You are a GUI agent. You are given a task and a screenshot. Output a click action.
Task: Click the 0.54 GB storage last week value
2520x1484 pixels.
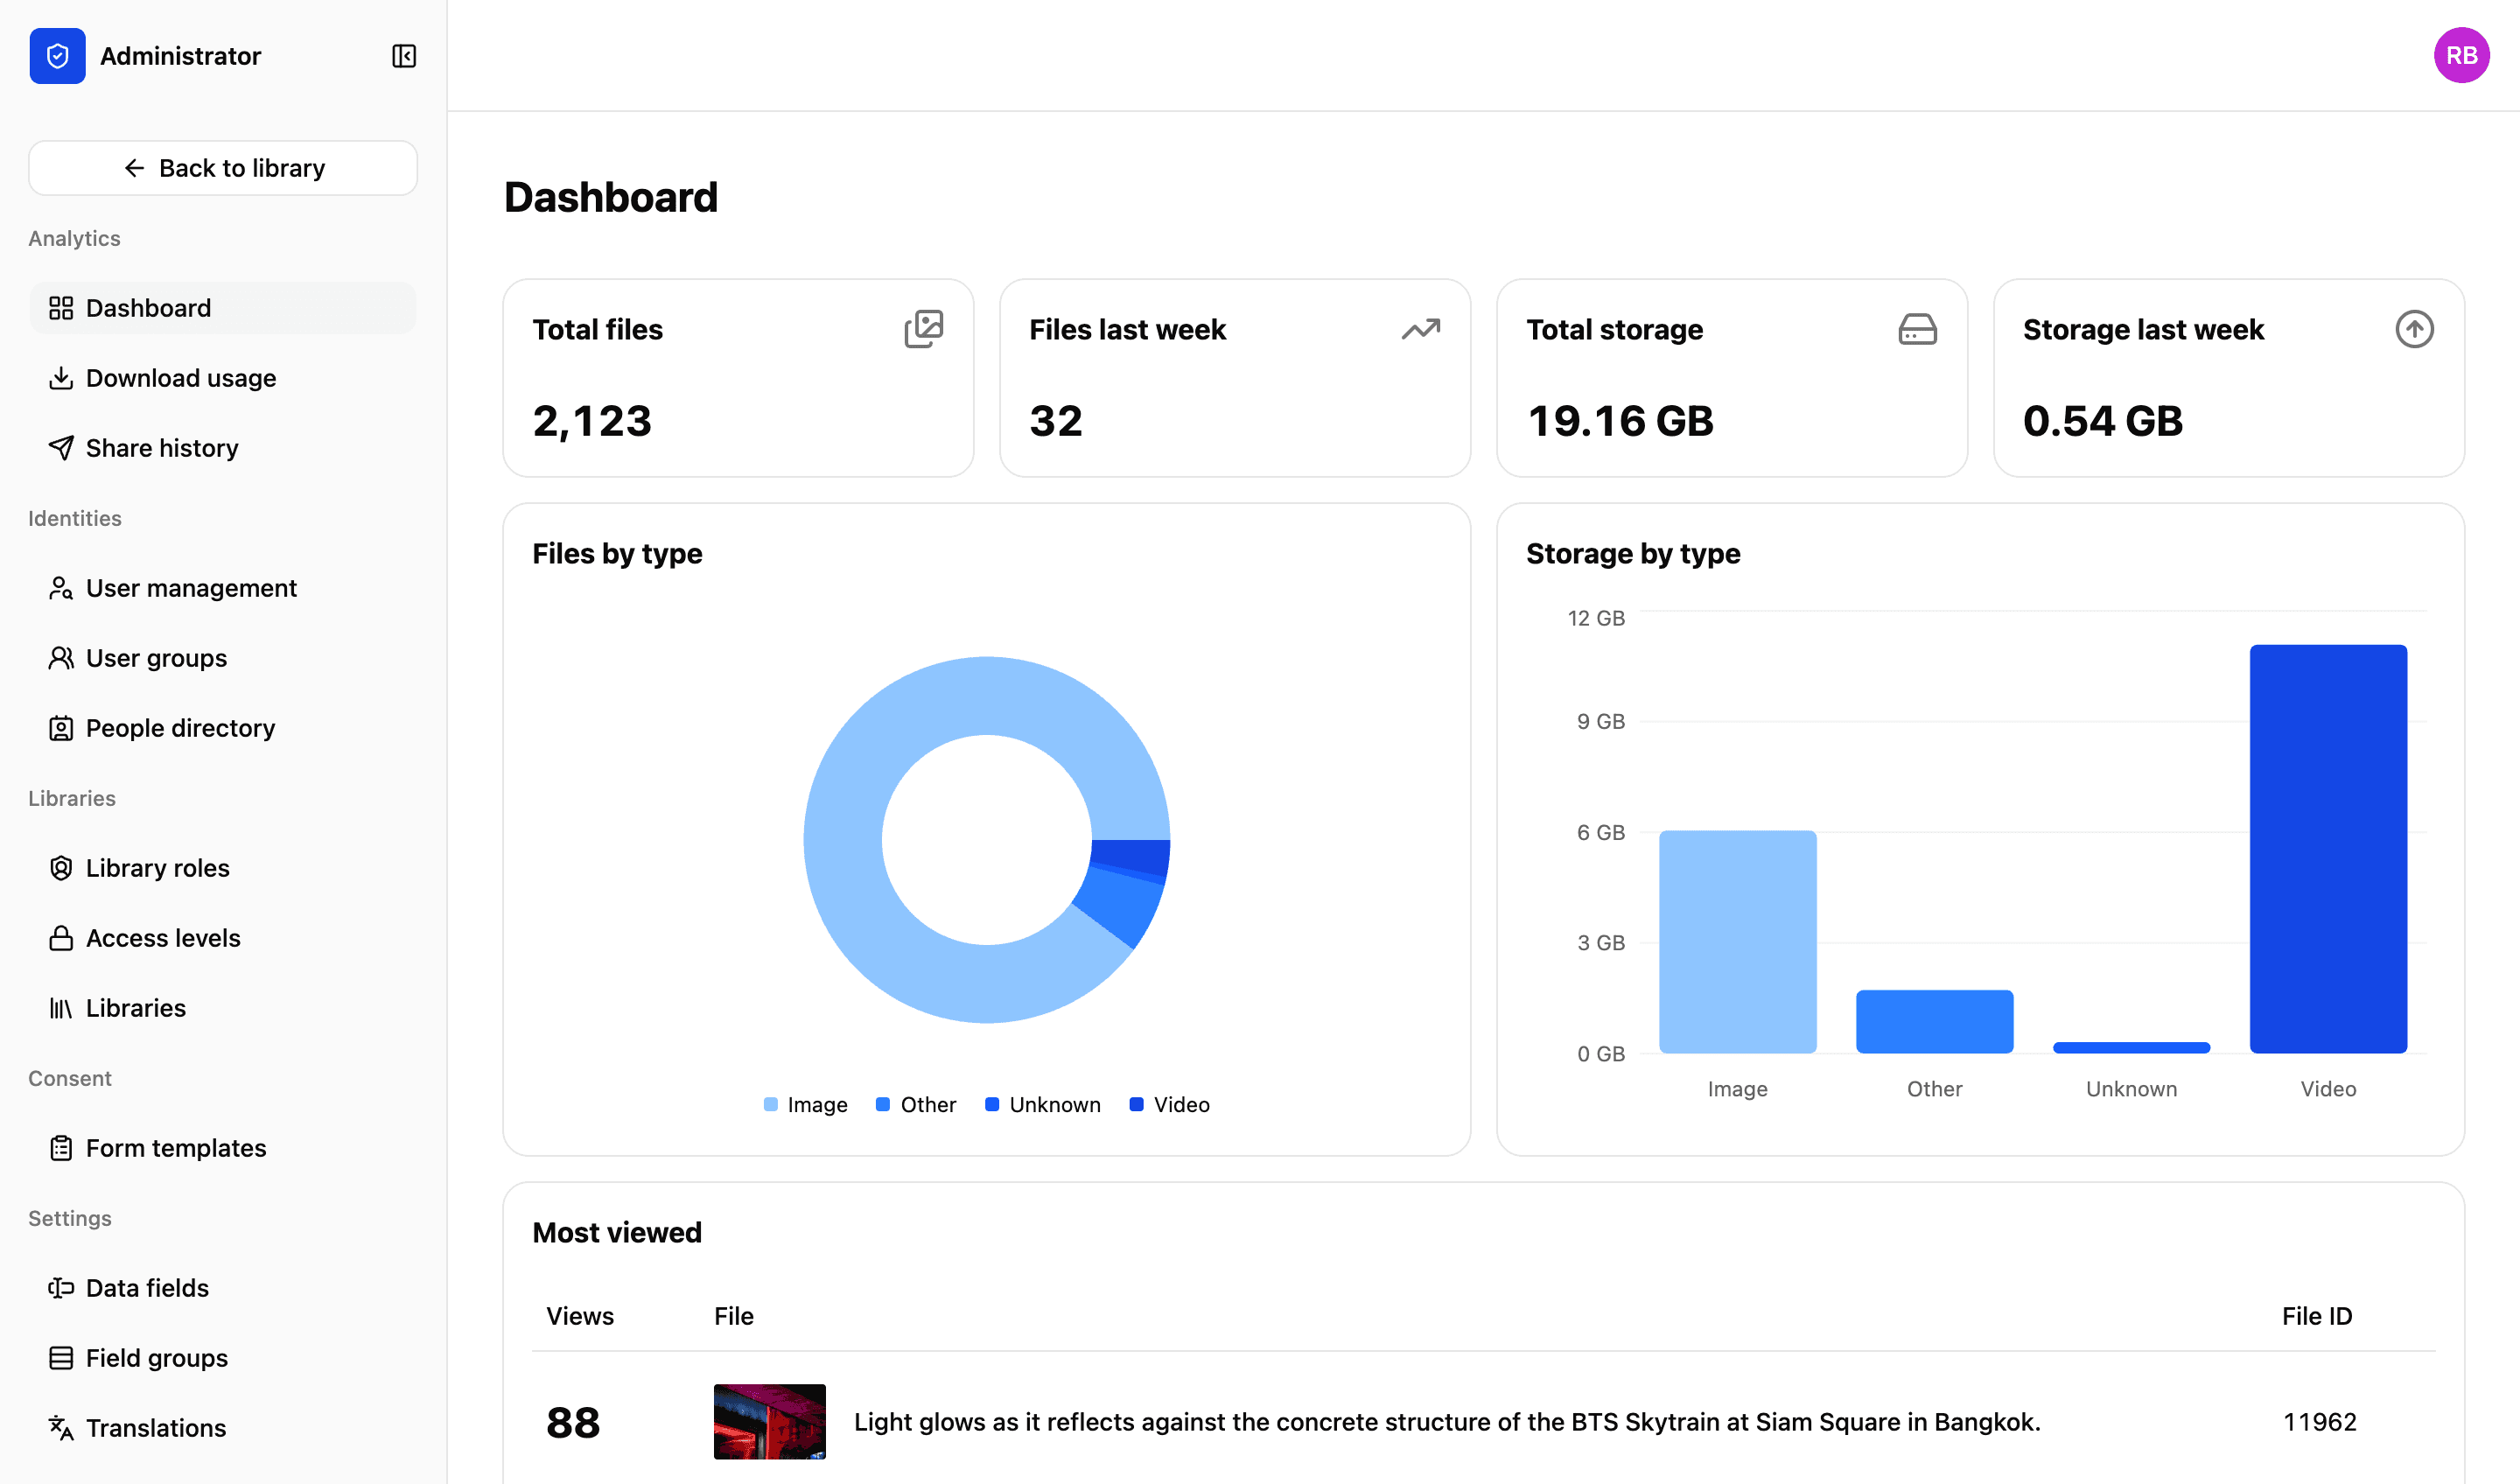point(2103,421)
